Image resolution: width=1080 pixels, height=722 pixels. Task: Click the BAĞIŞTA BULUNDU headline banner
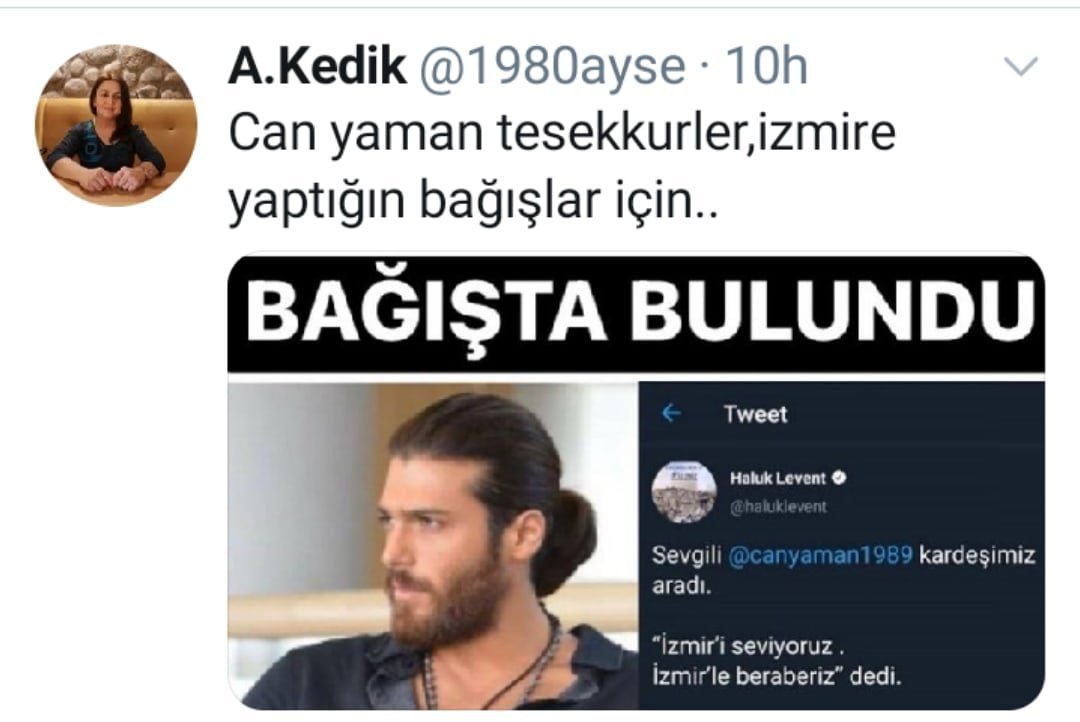click(636, 314)
